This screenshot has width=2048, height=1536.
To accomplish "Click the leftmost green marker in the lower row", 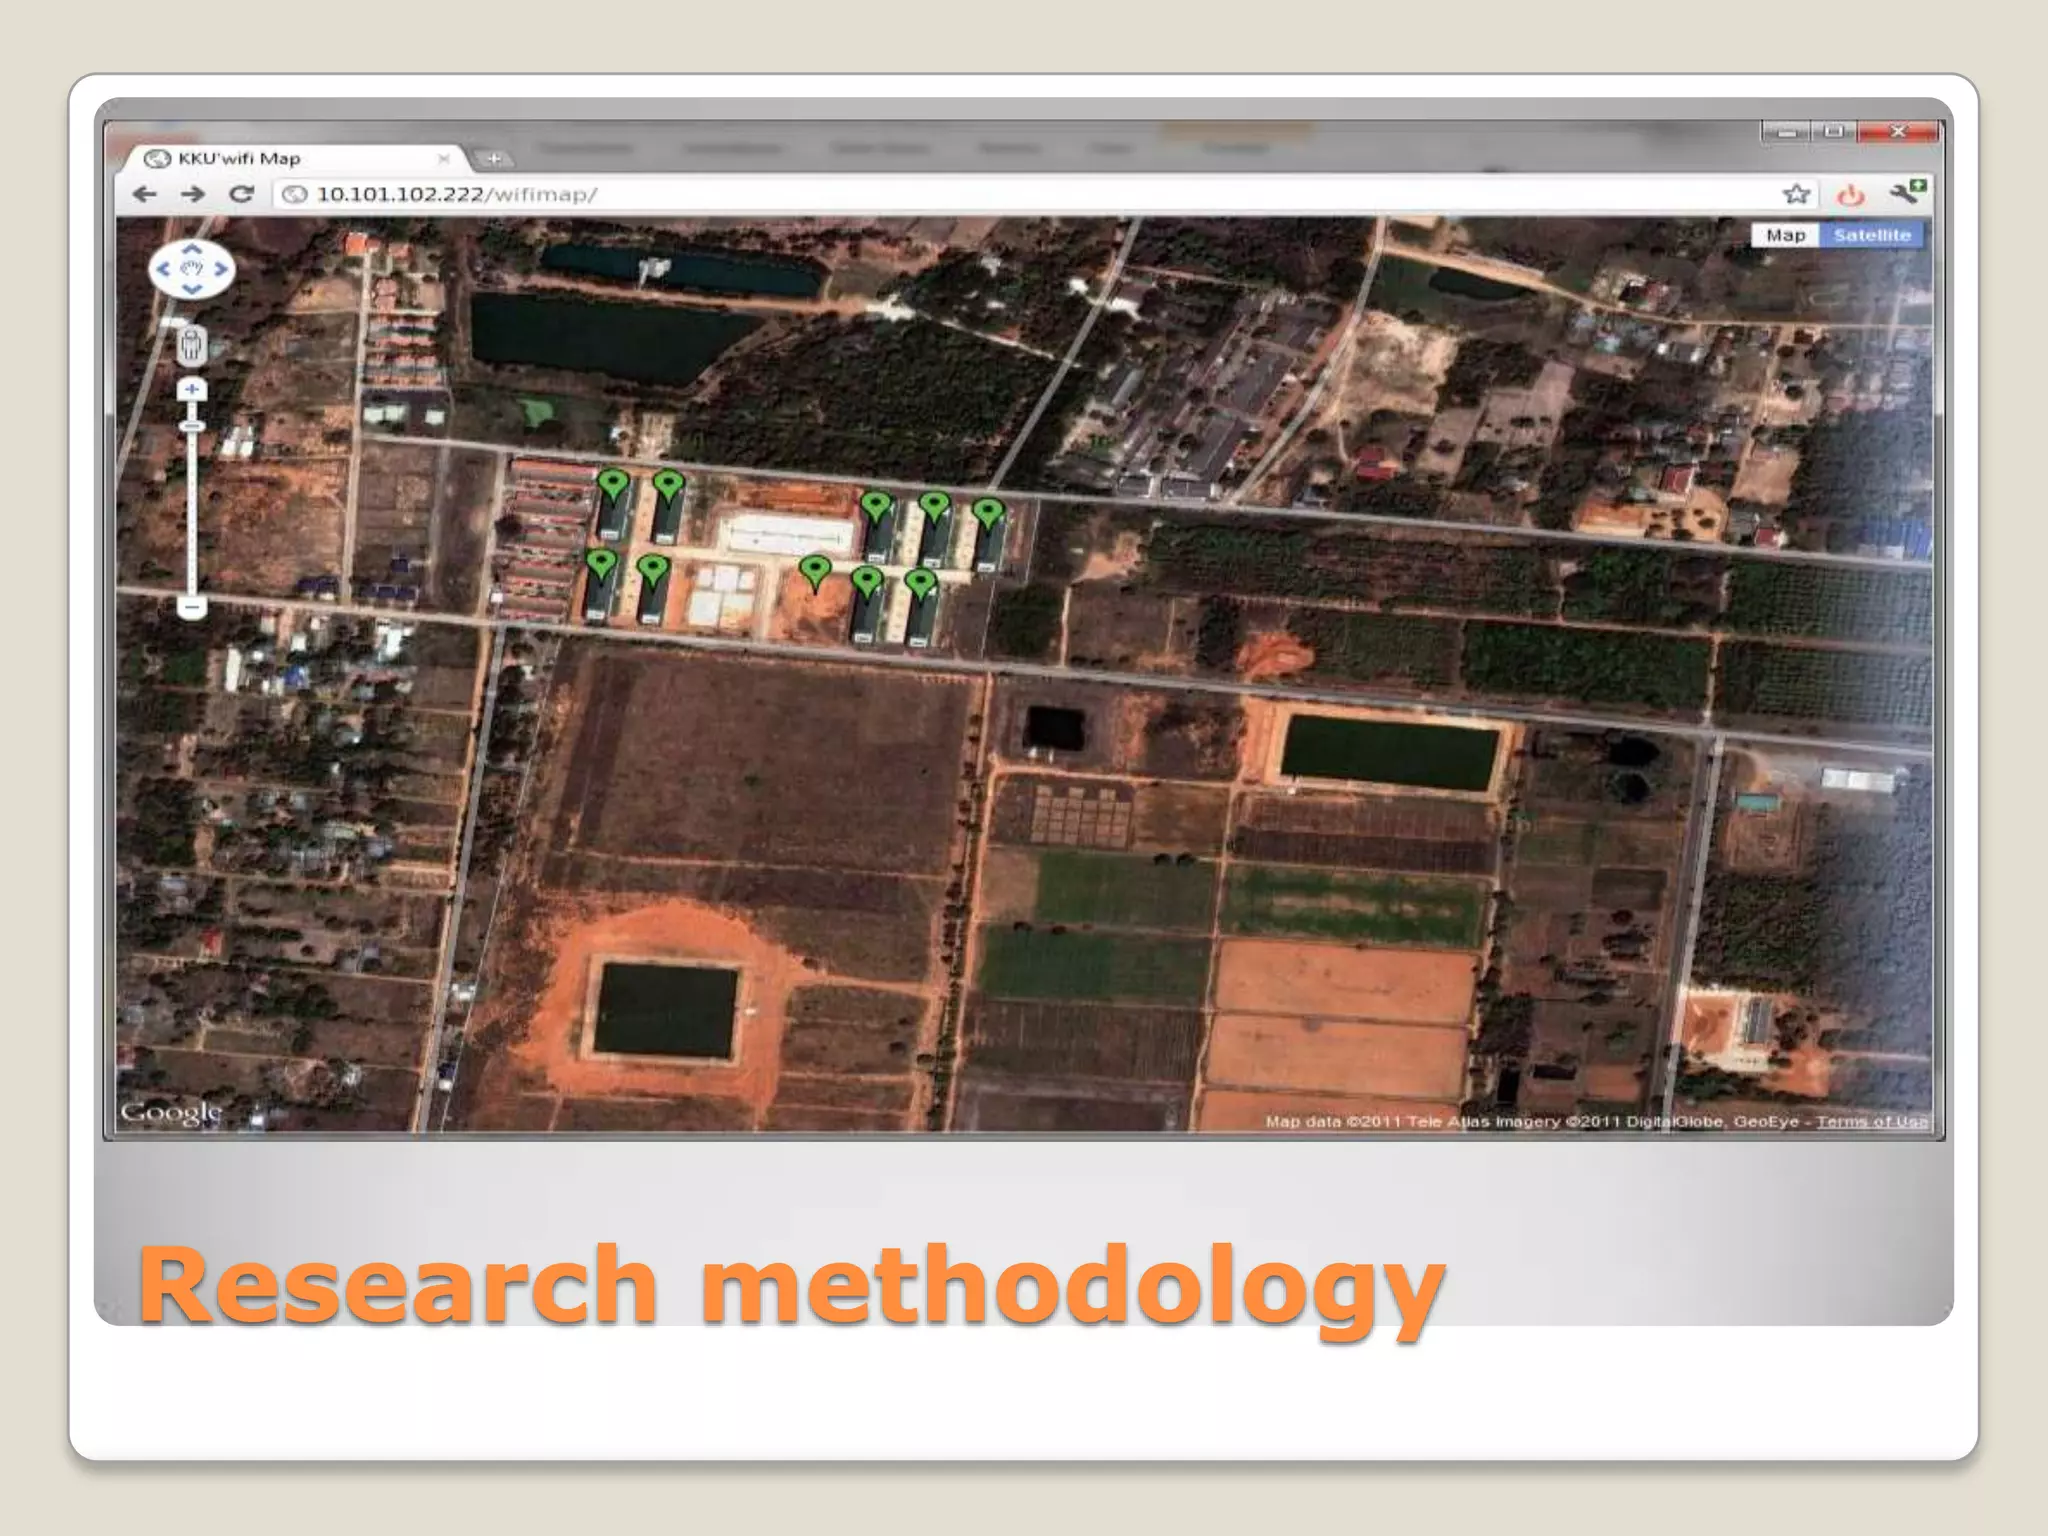I will [x=600, y=566].
